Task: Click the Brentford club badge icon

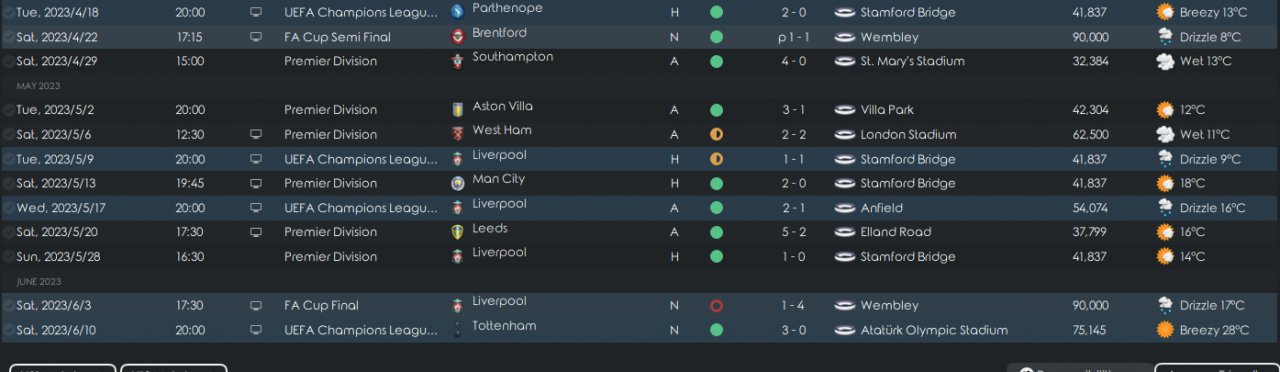Action: click(x=457, y=37)
